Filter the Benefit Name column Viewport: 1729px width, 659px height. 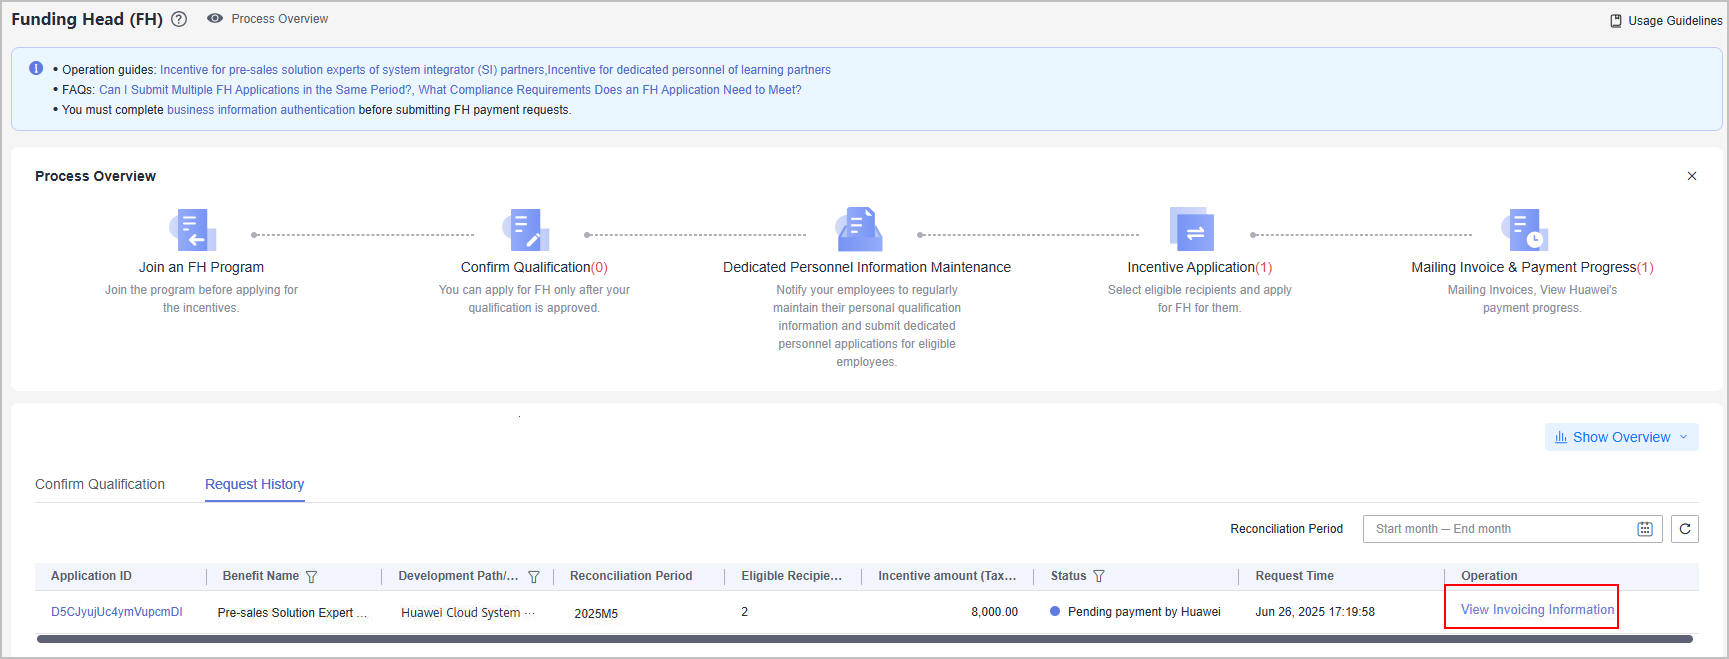(311, 577)
